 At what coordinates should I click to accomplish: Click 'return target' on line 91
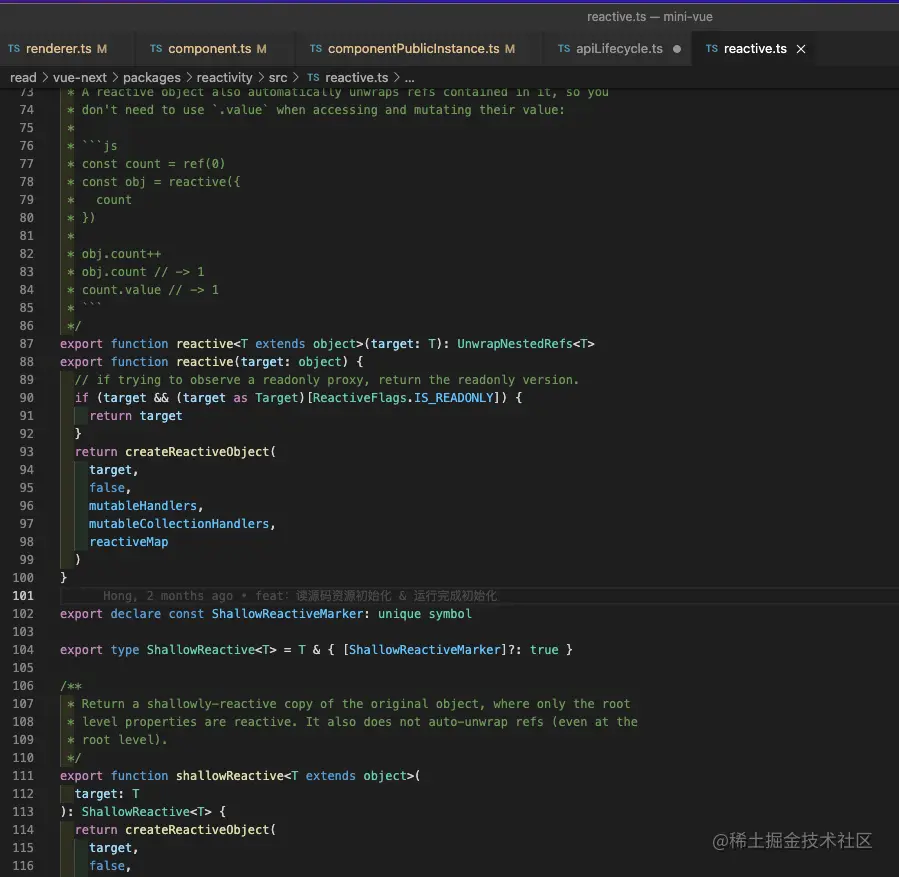tap(136, 416)
